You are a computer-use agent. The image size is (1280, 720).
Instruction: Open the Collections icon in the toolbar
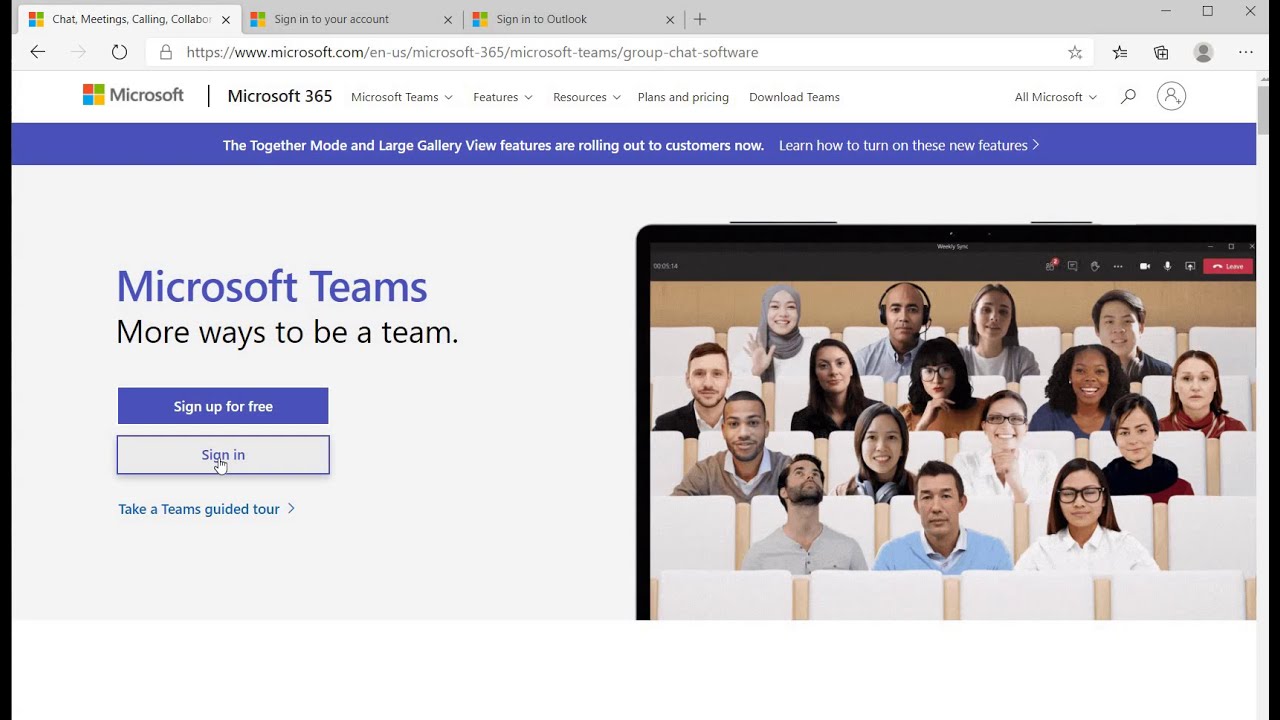[x=1161, y=52]
